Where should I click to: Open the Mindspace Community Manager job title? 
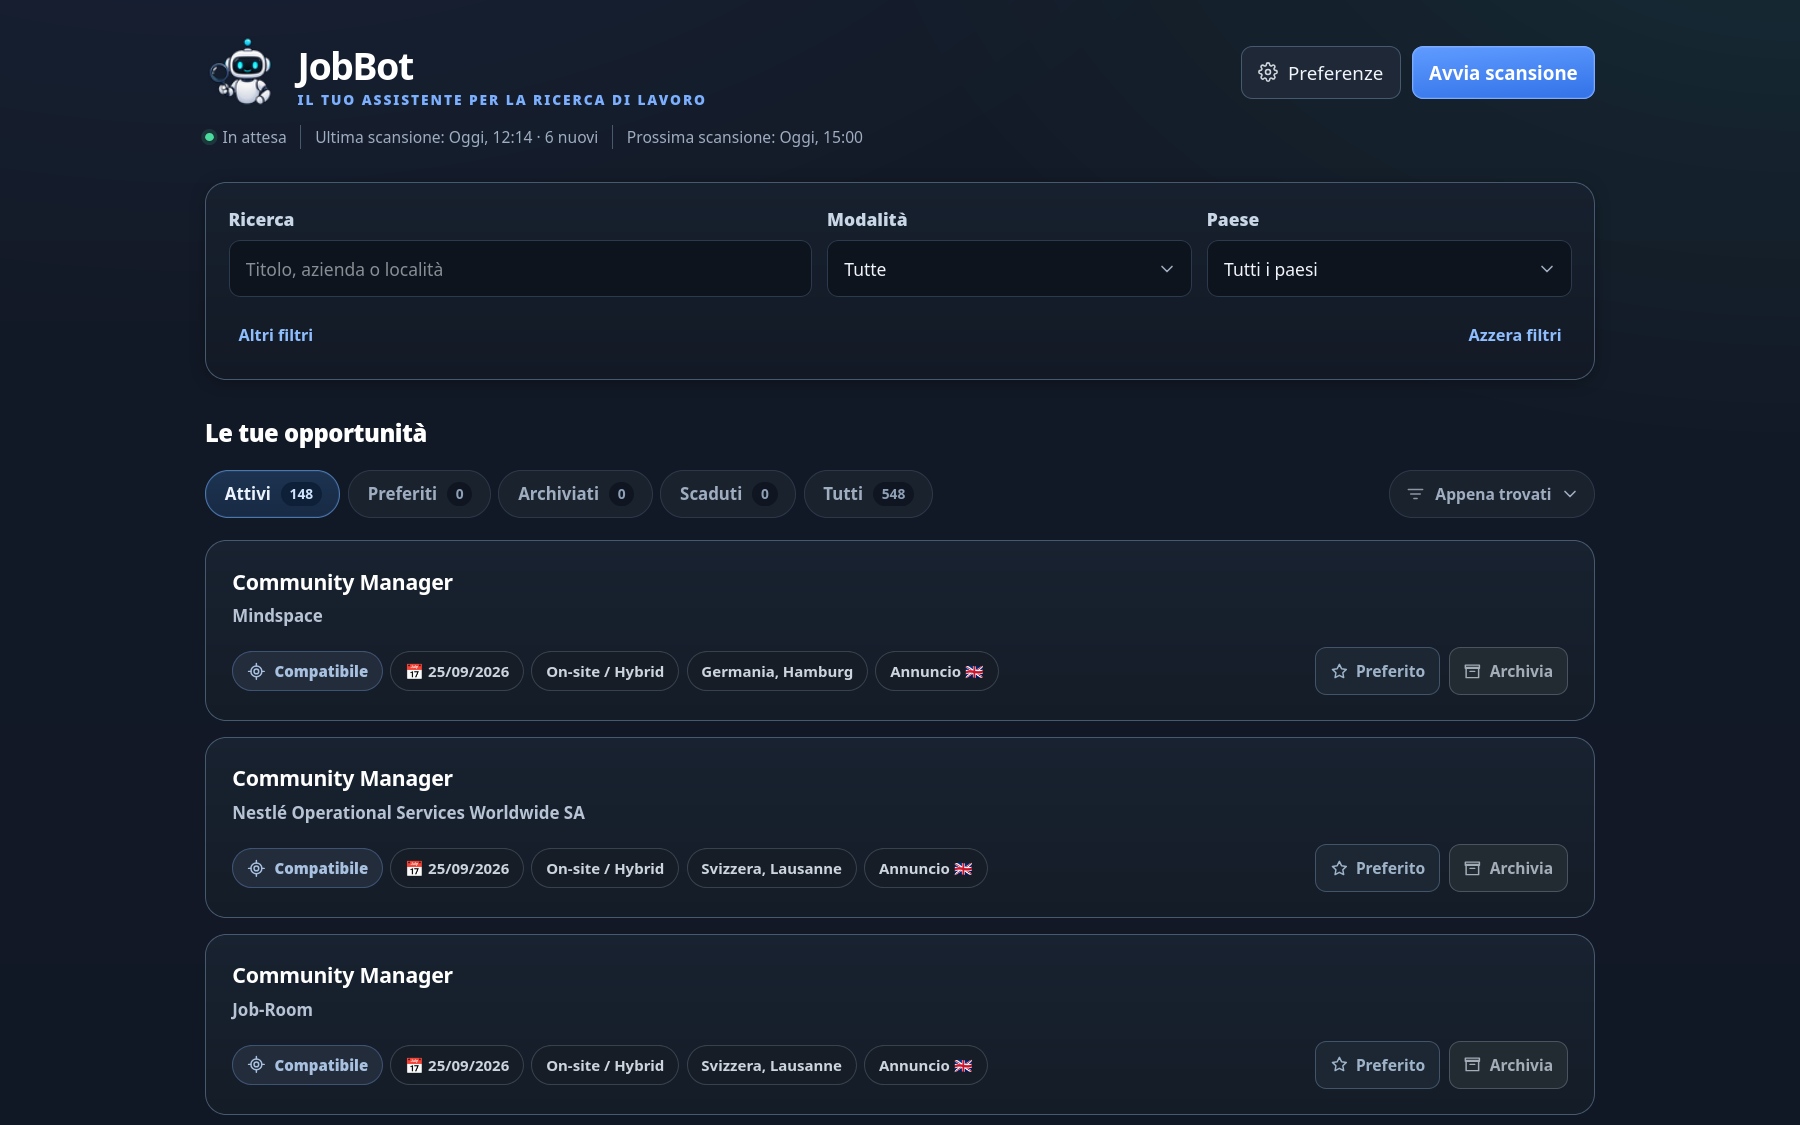tap(342, 582)
